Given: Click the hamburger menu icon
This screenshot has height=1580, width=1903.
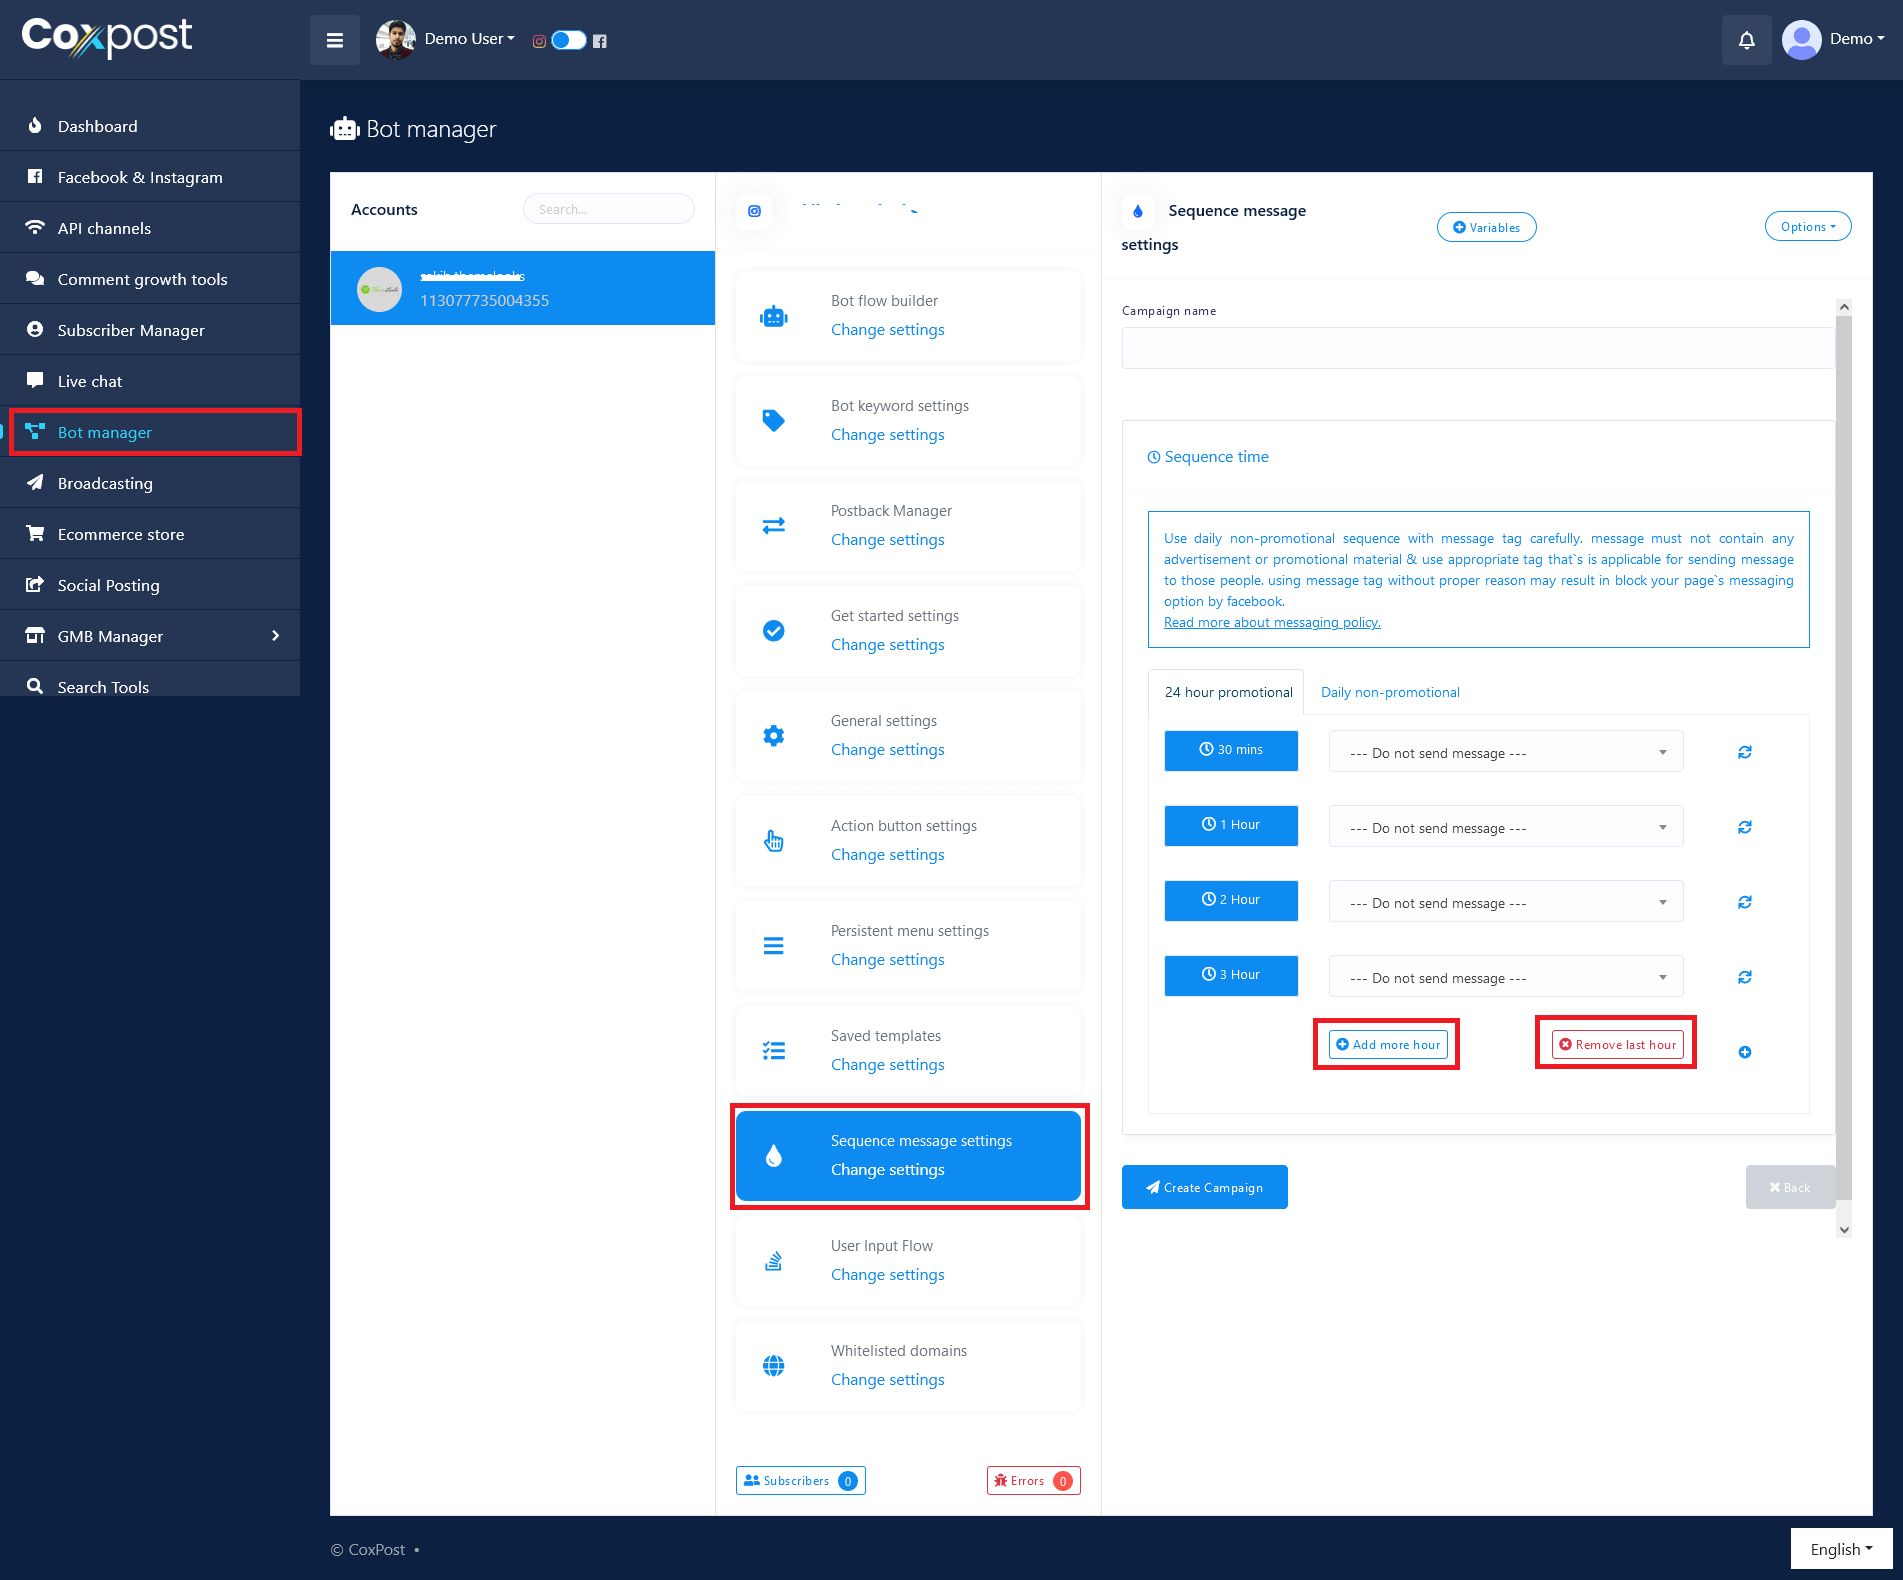Looking at the screenshot, I should tap(334, 40).
